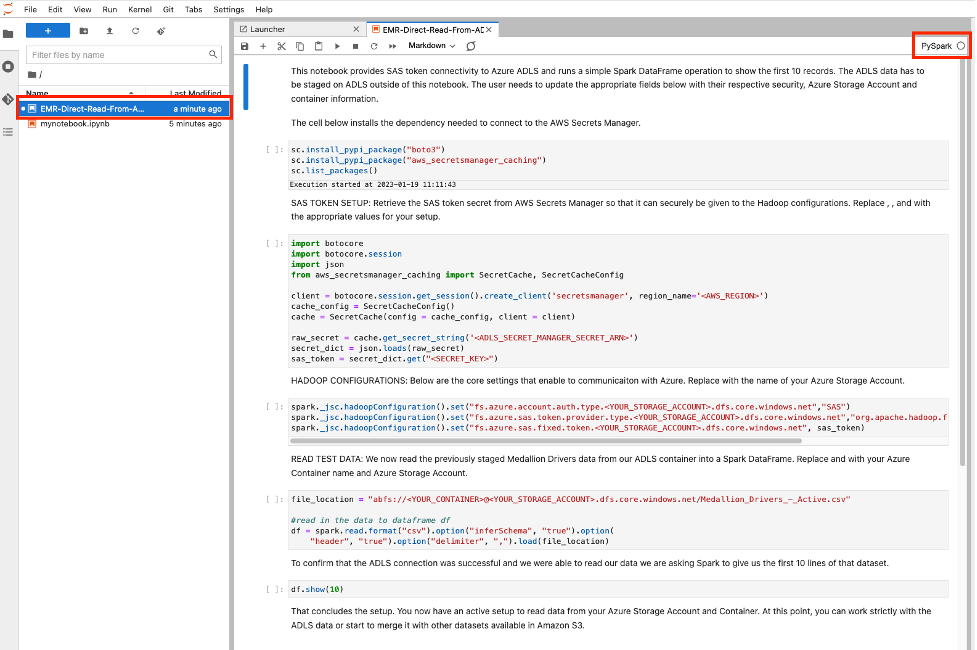The height and width of the screenshot is (650, 977).
Task: Interrupt the kernel with stop icon
Action: point(355,46)
